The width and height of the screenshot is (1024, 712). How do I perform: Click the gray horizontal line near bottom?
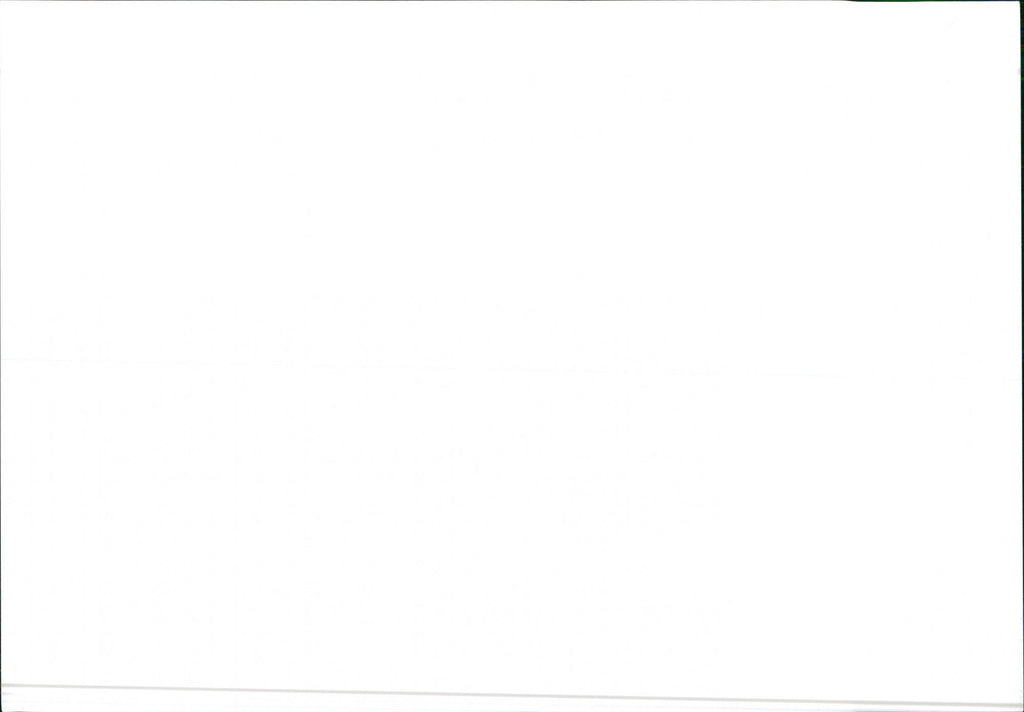pos(512,695)
